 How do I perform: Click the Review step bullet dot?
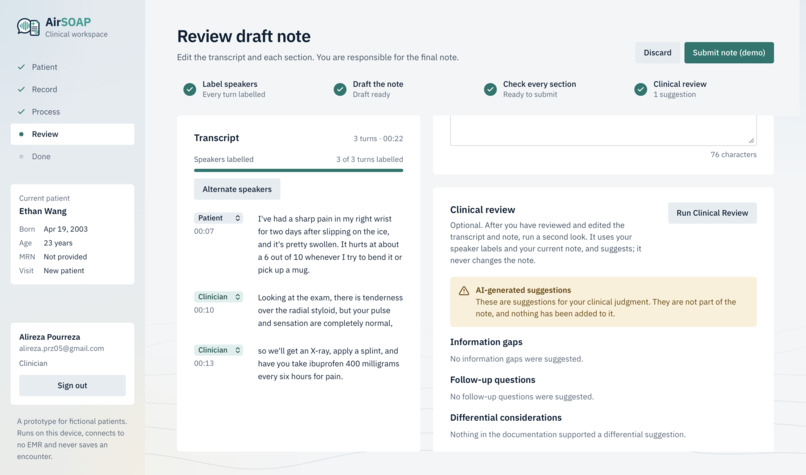(21, 134)
